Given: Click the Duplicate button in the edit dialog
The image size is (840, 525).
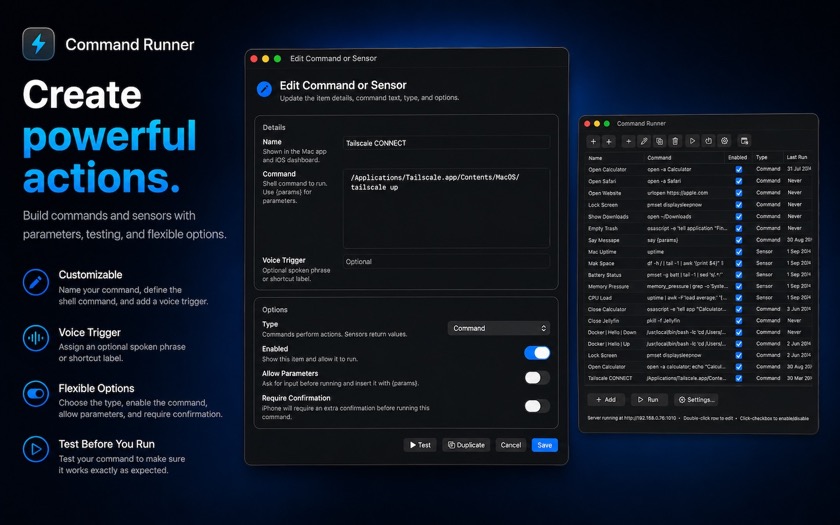Looking at the screenshot, I should tap(466, 445).
